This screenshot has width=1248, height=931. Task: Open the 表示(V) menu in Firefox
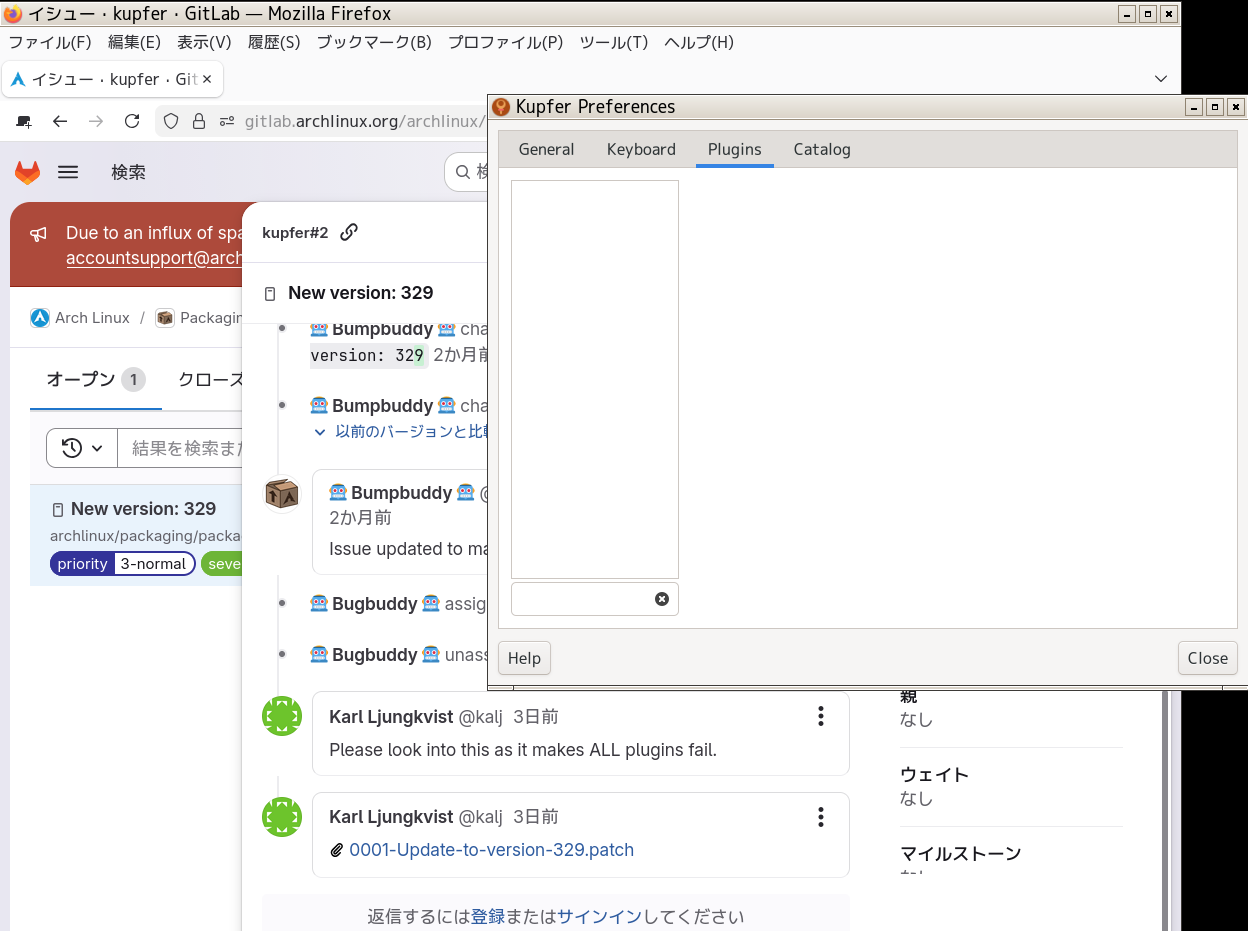(x=204, y=42)
